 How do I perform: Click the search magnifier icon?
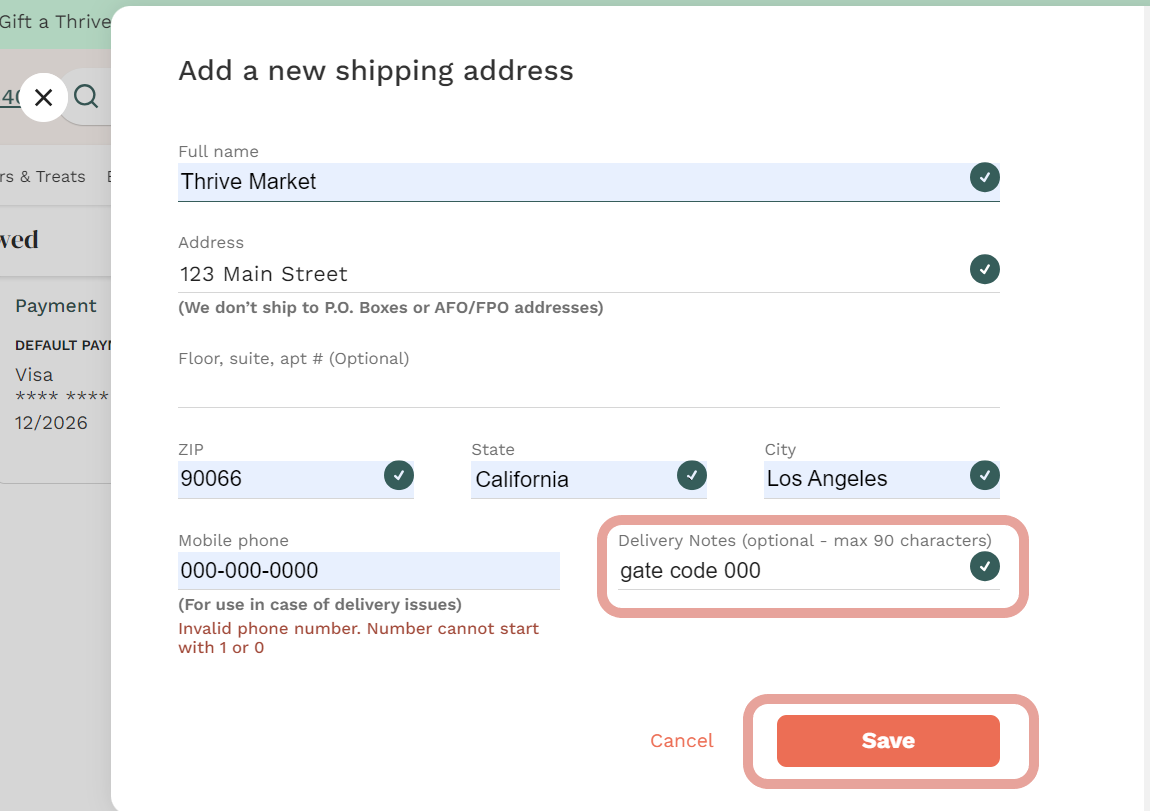(86, 96)
